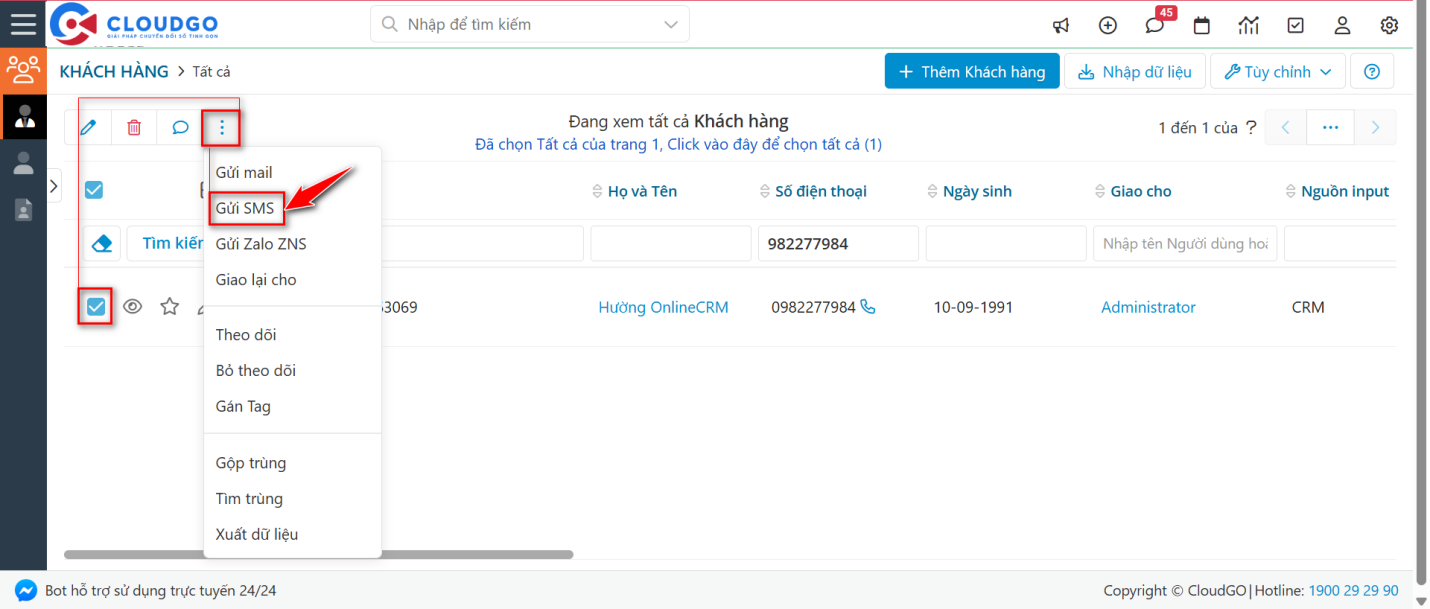Open the reports chart icon

click(x=1248, y=25)
